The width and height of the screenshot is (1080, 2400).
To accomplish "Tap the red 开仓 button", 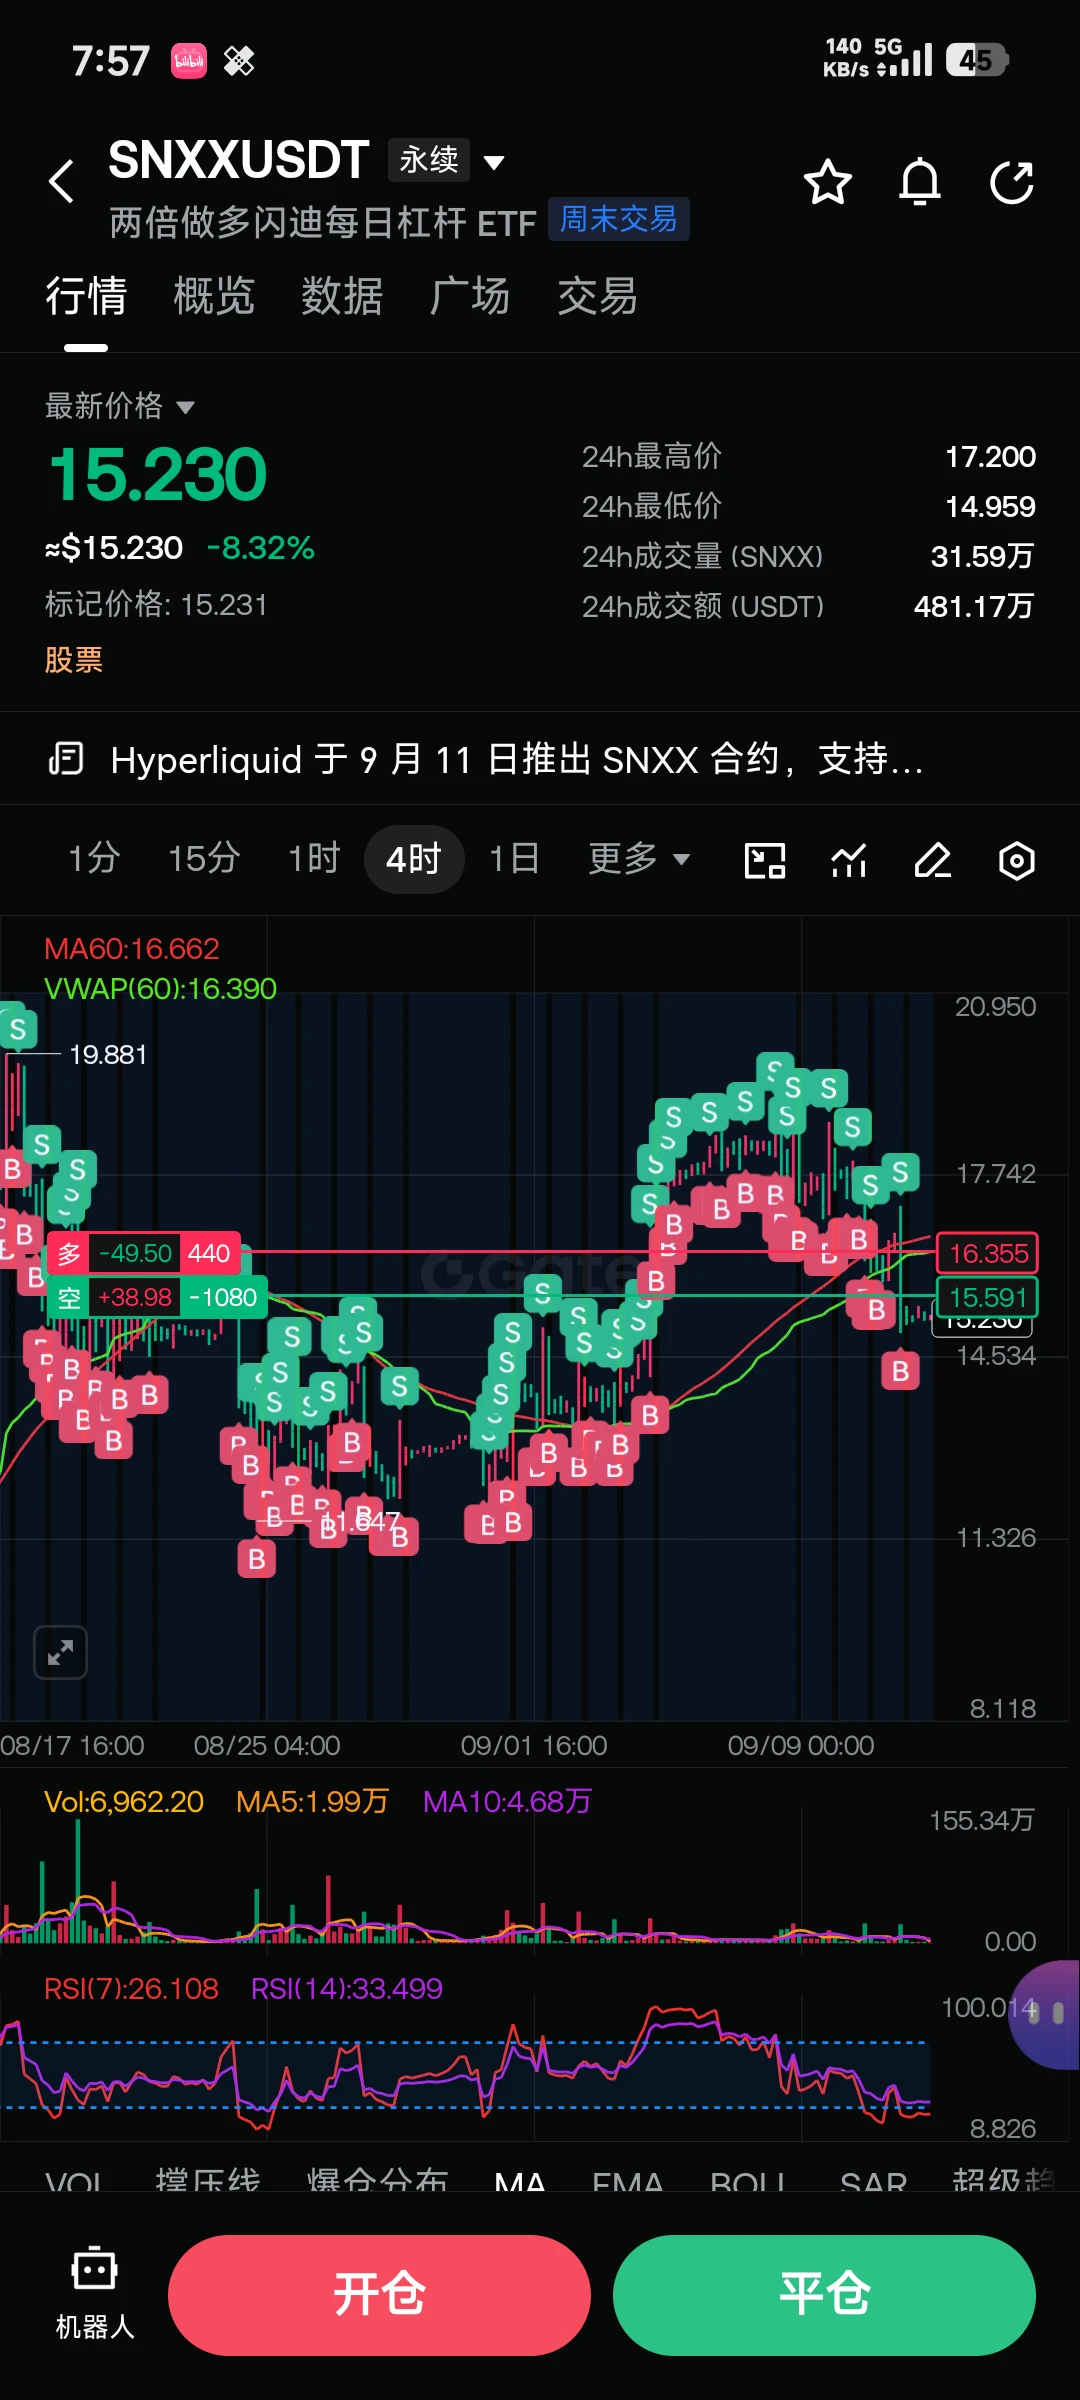I will pyautogui.click(x=379, y=2295).
